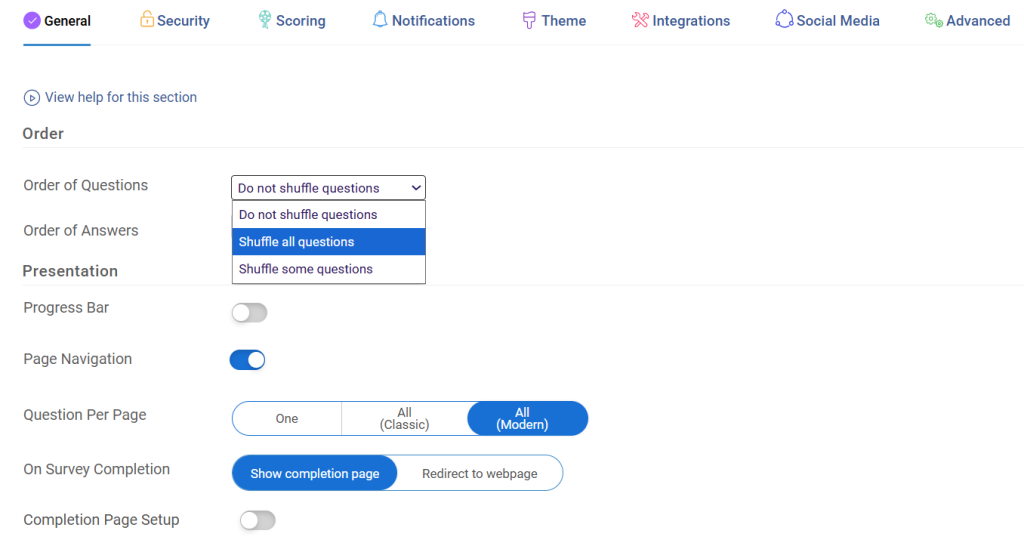Choose All (Classic) questions per page
Viewport: 1024px width, 546px height.
(404, 419)
